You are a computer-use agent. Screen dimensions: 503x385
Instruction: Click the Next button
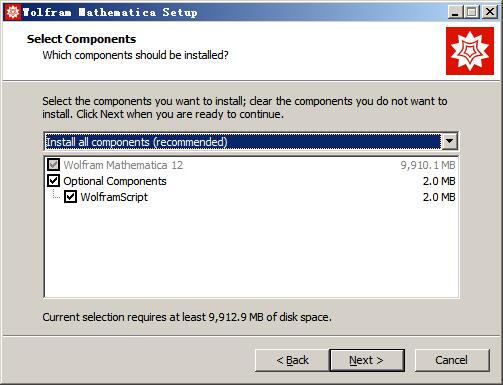pyautogui.click(x=367, y=360)
